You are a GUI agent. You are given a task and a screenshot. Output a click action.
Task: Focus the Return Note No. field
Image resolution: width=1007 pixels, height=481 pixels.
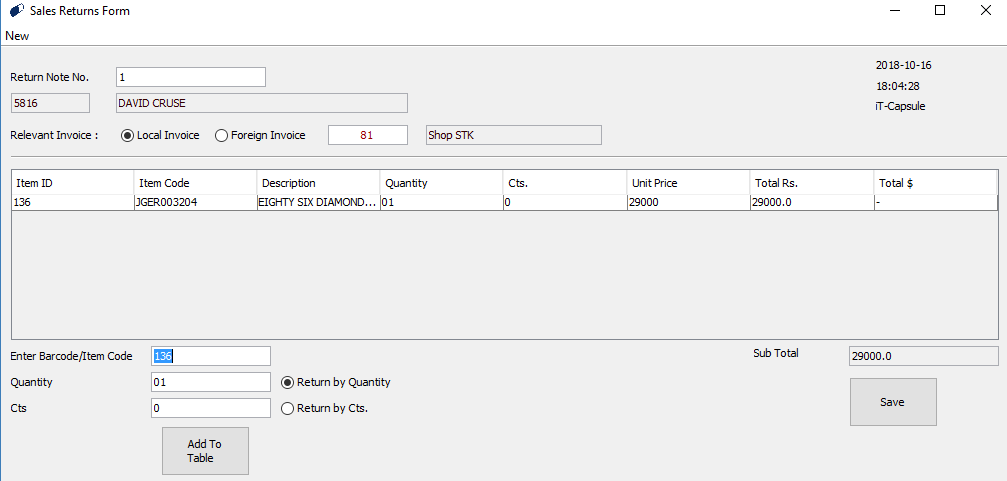coord(190,77)
